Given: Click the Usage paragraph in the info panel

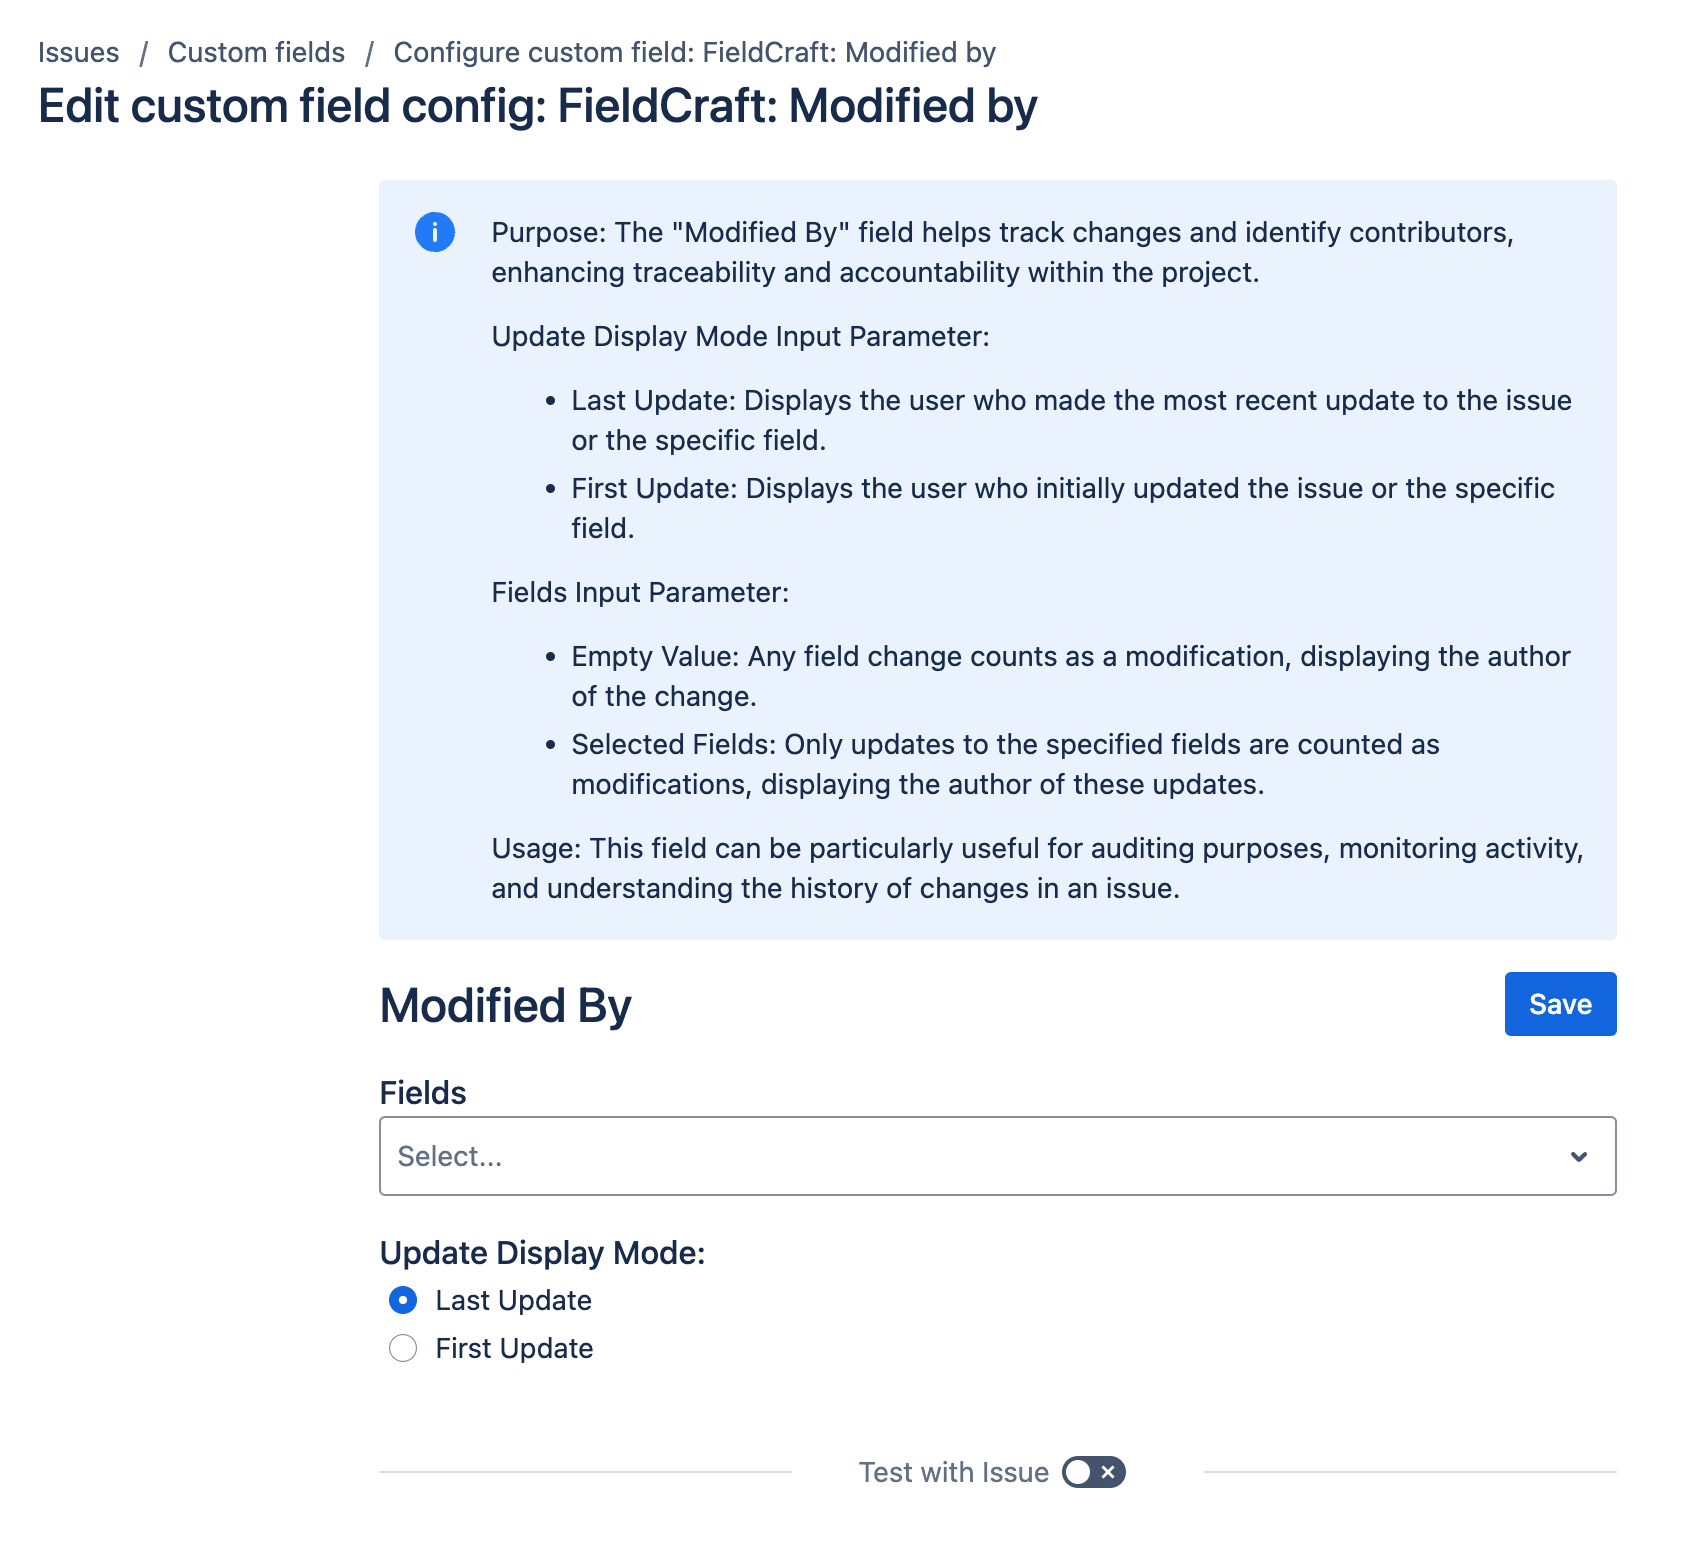Looking at the screenshot, I should tap(1036, 868).
